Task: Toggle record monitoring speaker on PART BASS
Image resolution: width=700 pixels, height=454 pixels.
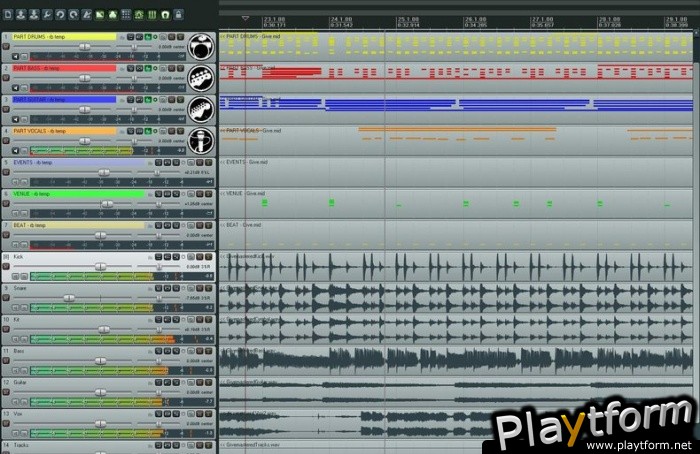Action: [x=16, y=88]
